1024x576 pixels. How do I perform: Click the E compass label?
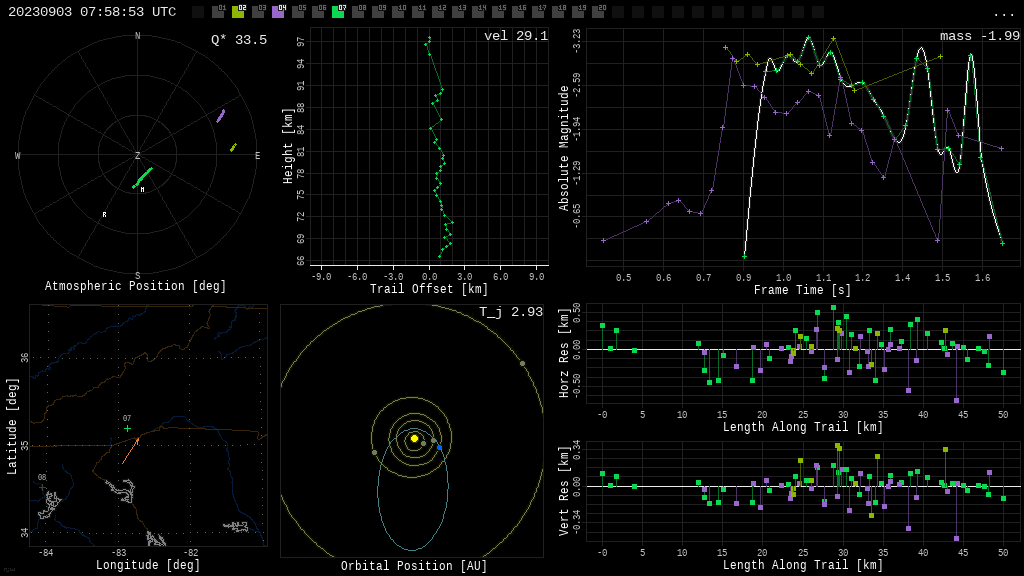[x=257, y=155]
